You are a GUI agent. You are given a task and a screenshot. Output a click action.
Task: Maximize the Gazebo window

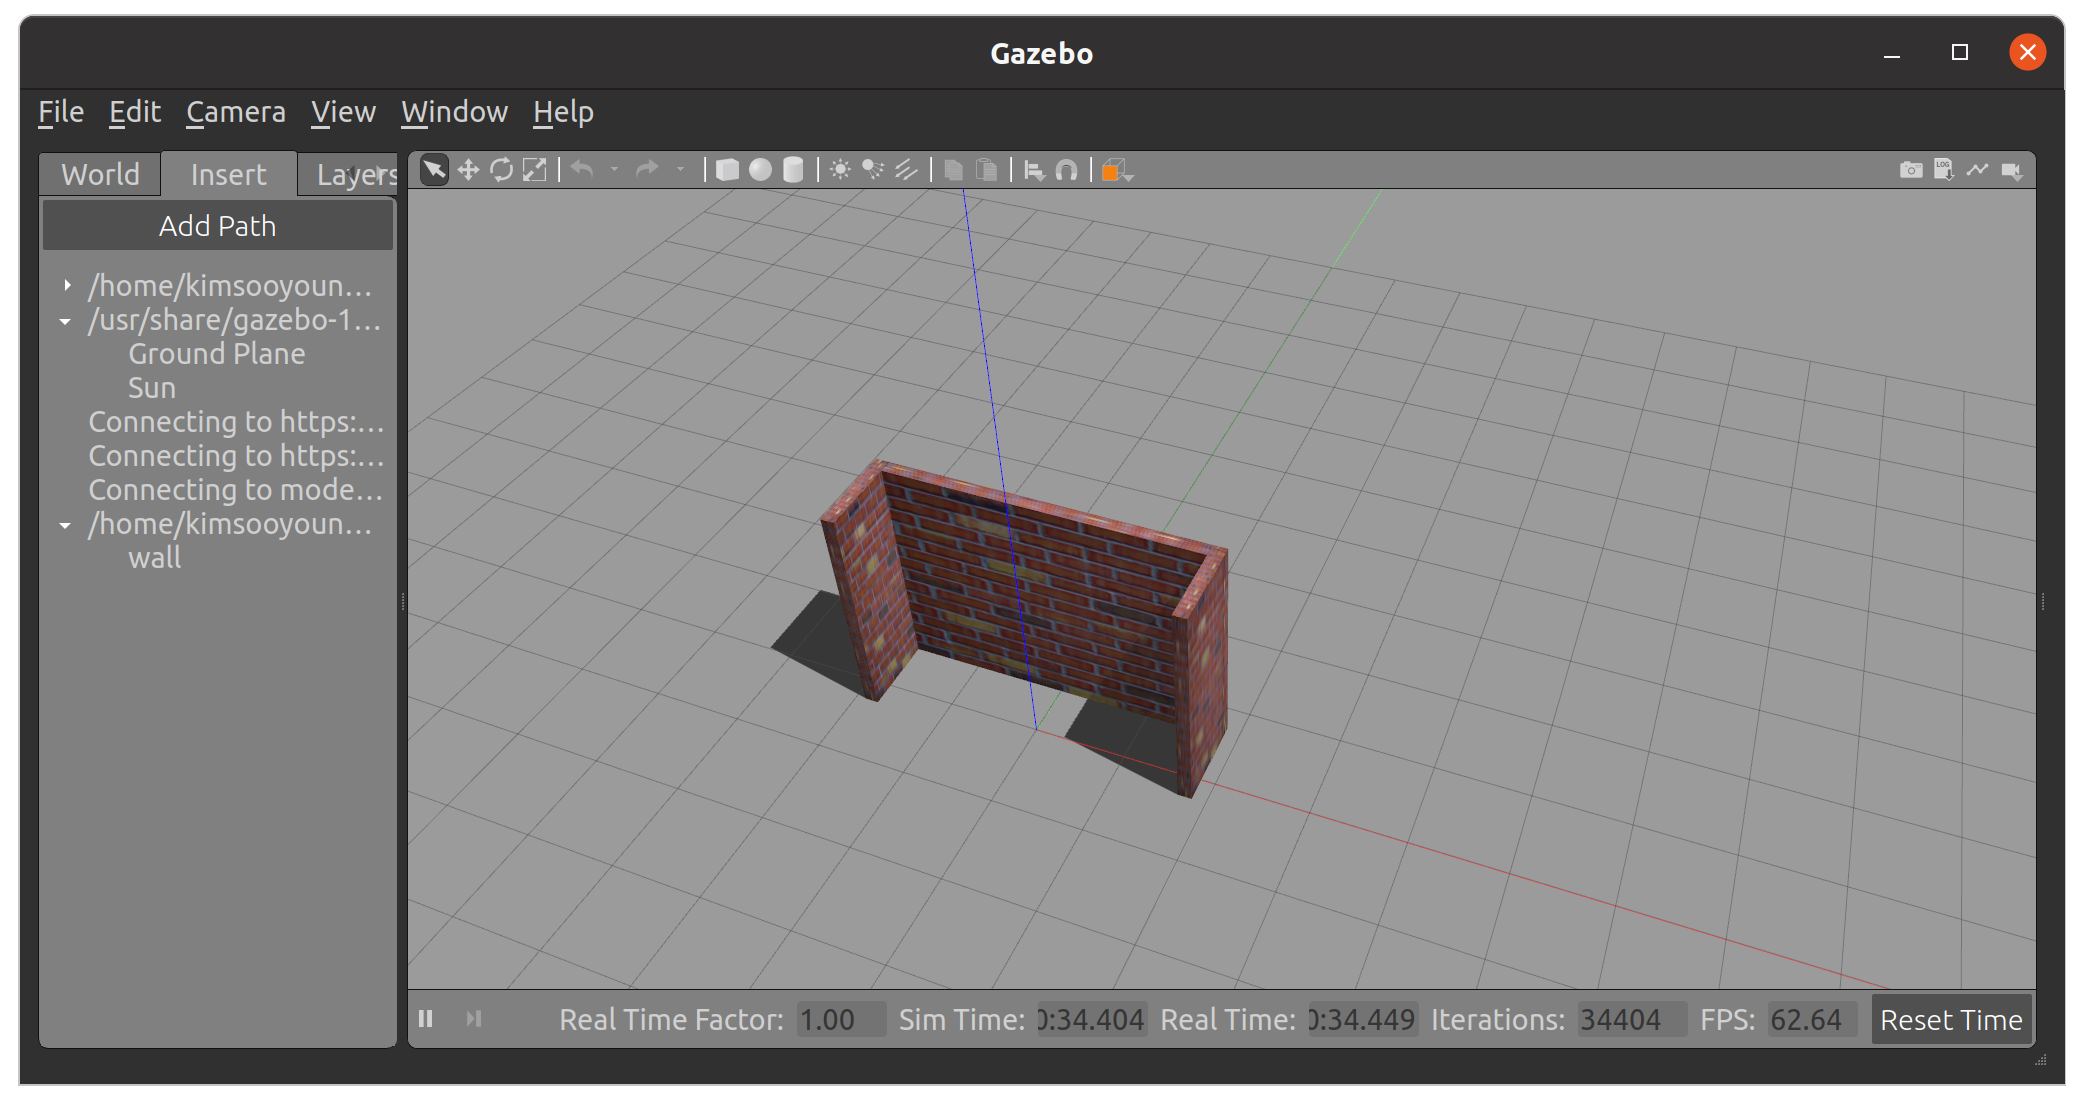point(1960,52)
